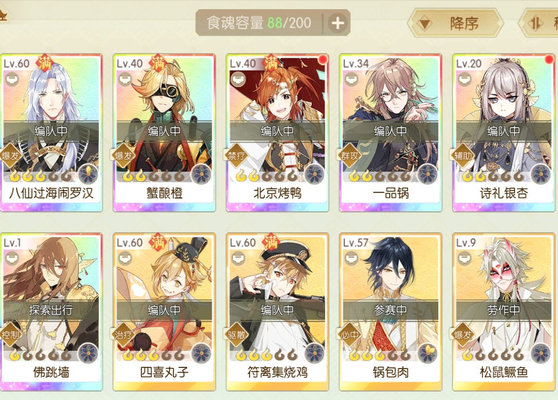The image size is (558, 400).
Task: Open the 降序 sort order dropdown
Action: click(x=455, y=24)
